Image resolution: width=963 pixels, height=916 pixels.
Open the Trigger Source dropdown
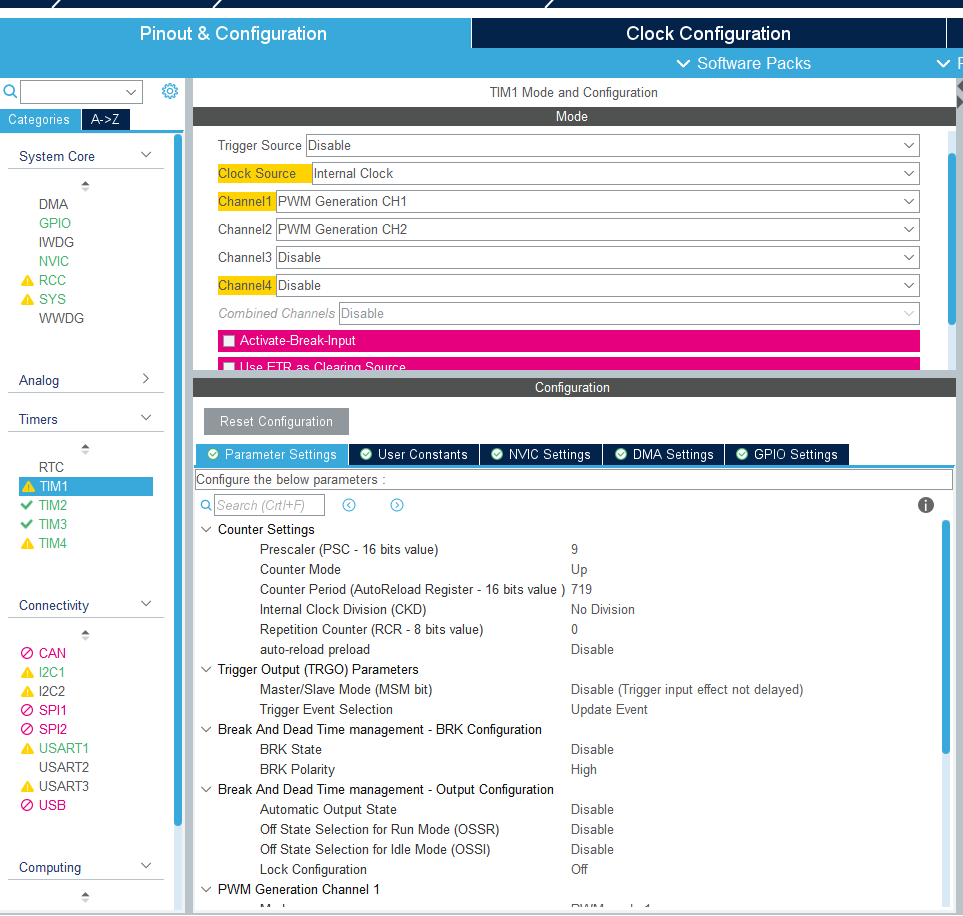612,146
